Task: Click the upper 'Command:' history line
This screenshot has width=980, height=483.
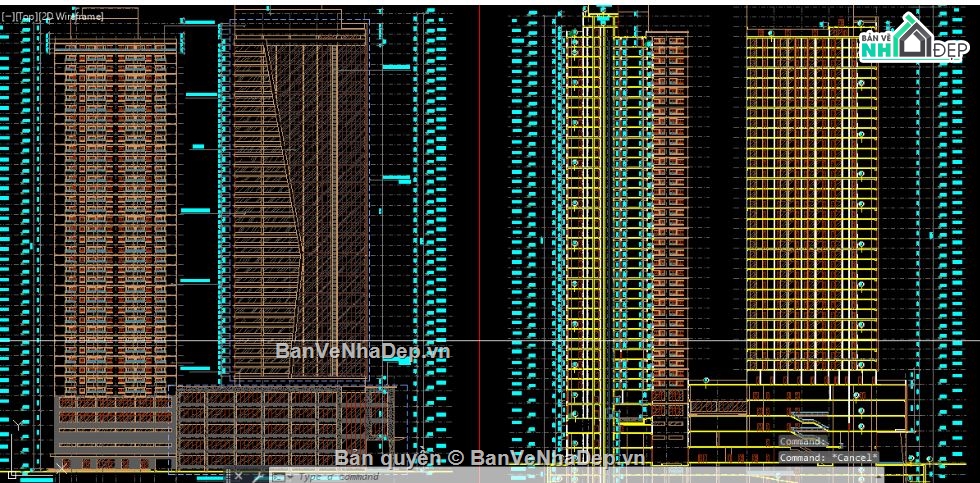Action: coord(803,441)
